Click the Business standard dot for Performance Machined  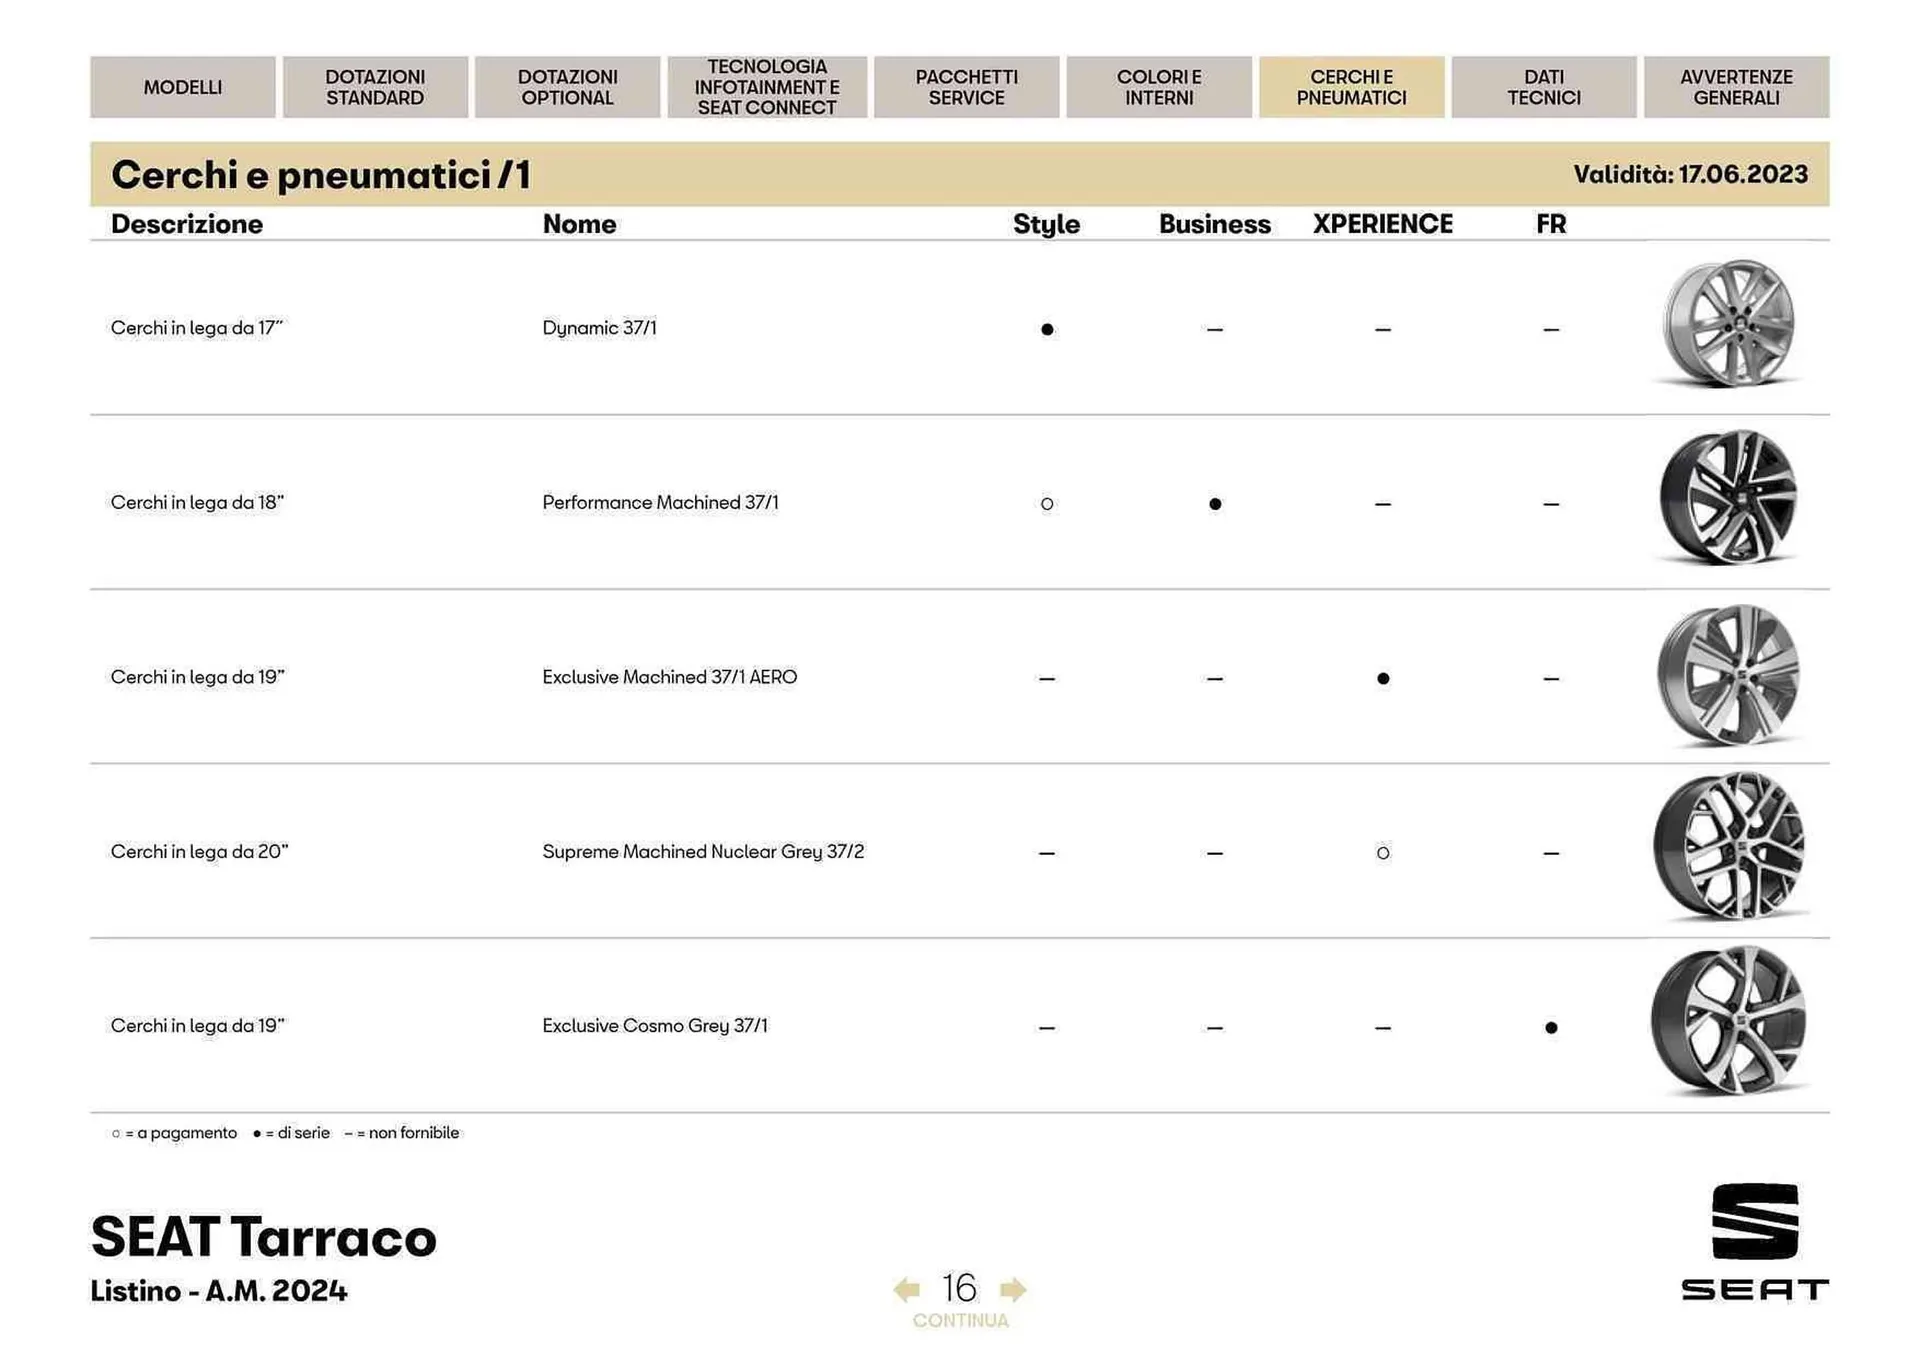coord(1215,504)
